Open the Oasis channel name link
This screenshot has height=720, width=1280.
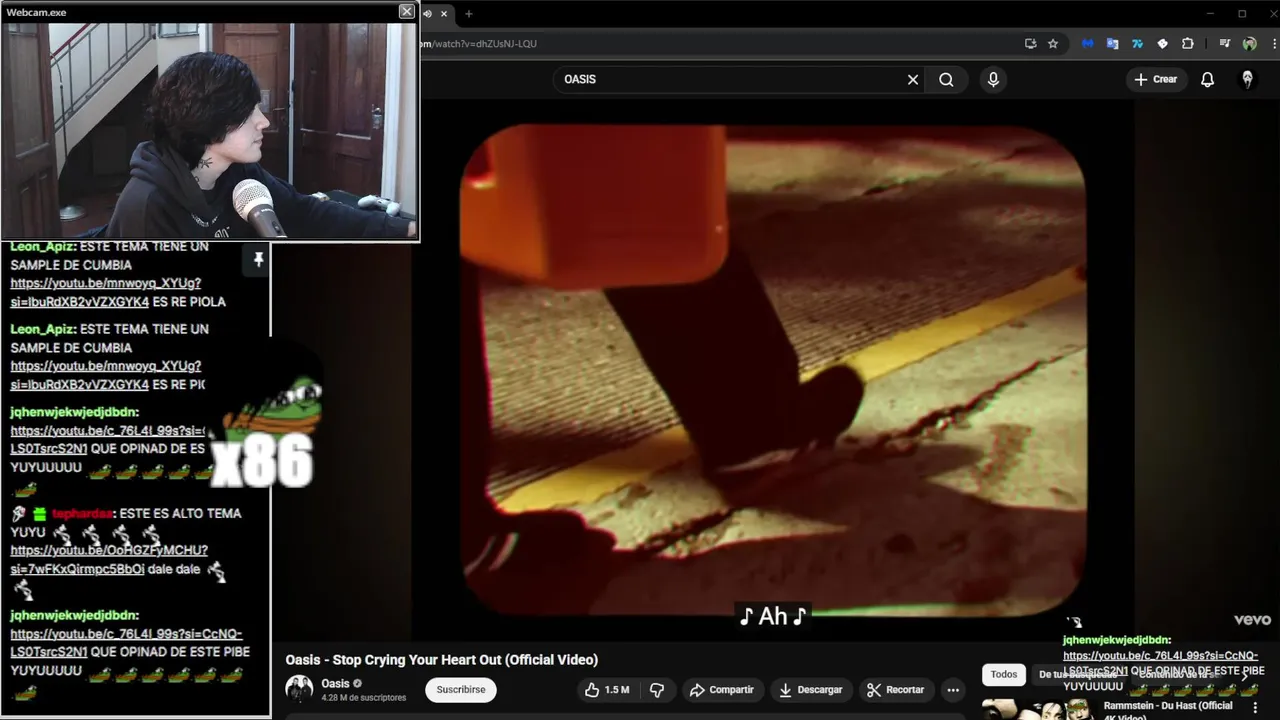pos(335,684)
